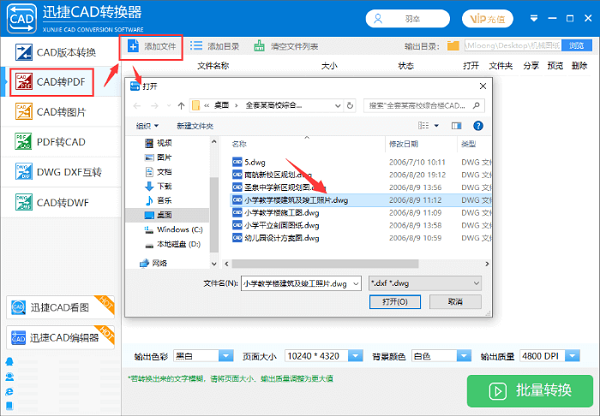Click the 批量转换 button
The image size is (600, 416).
coord(530,391)
